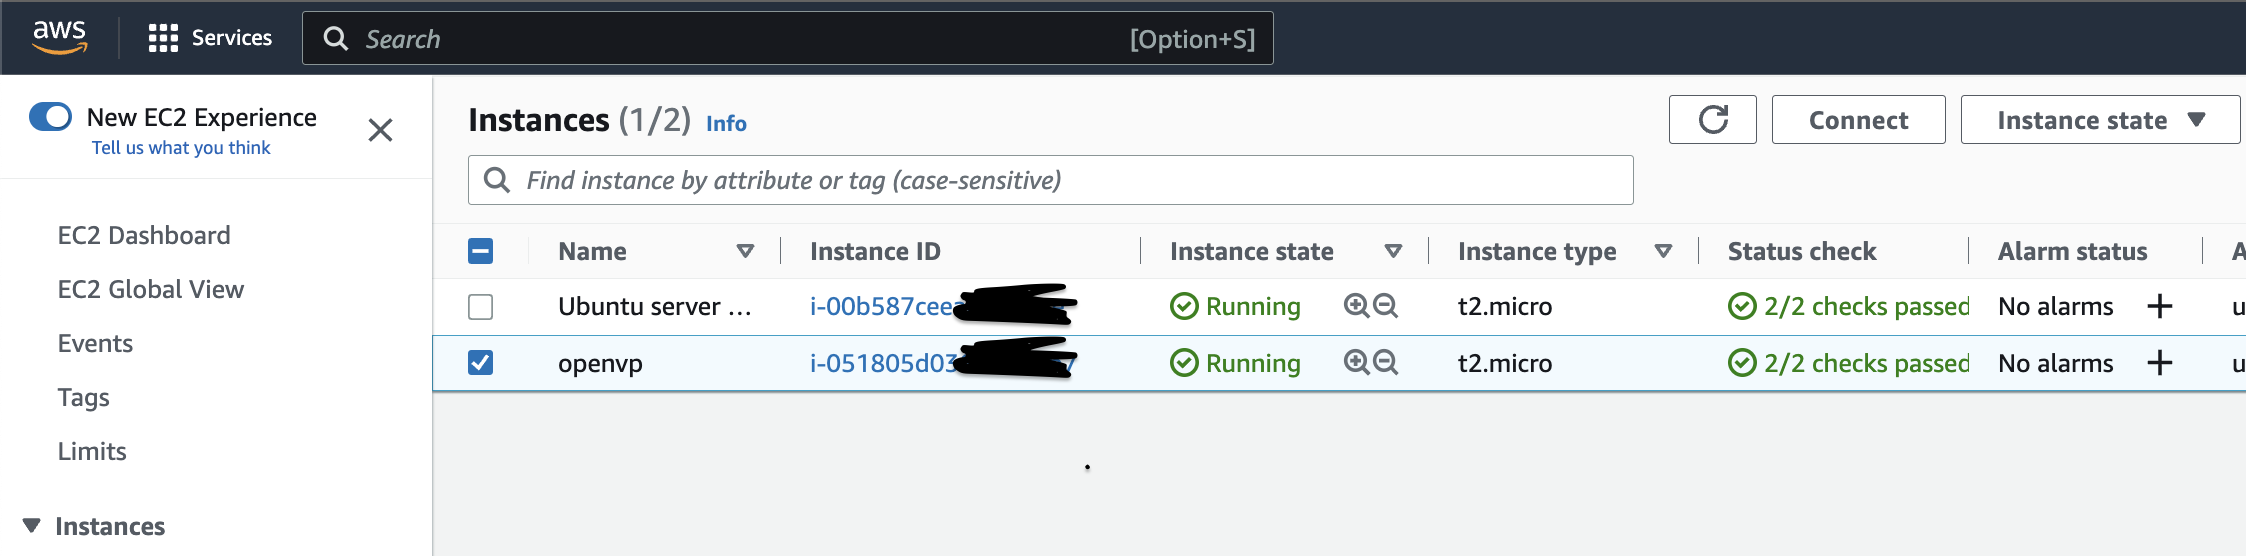This screenshot has width=2246, height=556.
Task: Select the openvp name cell
Action: coord(600,363)
